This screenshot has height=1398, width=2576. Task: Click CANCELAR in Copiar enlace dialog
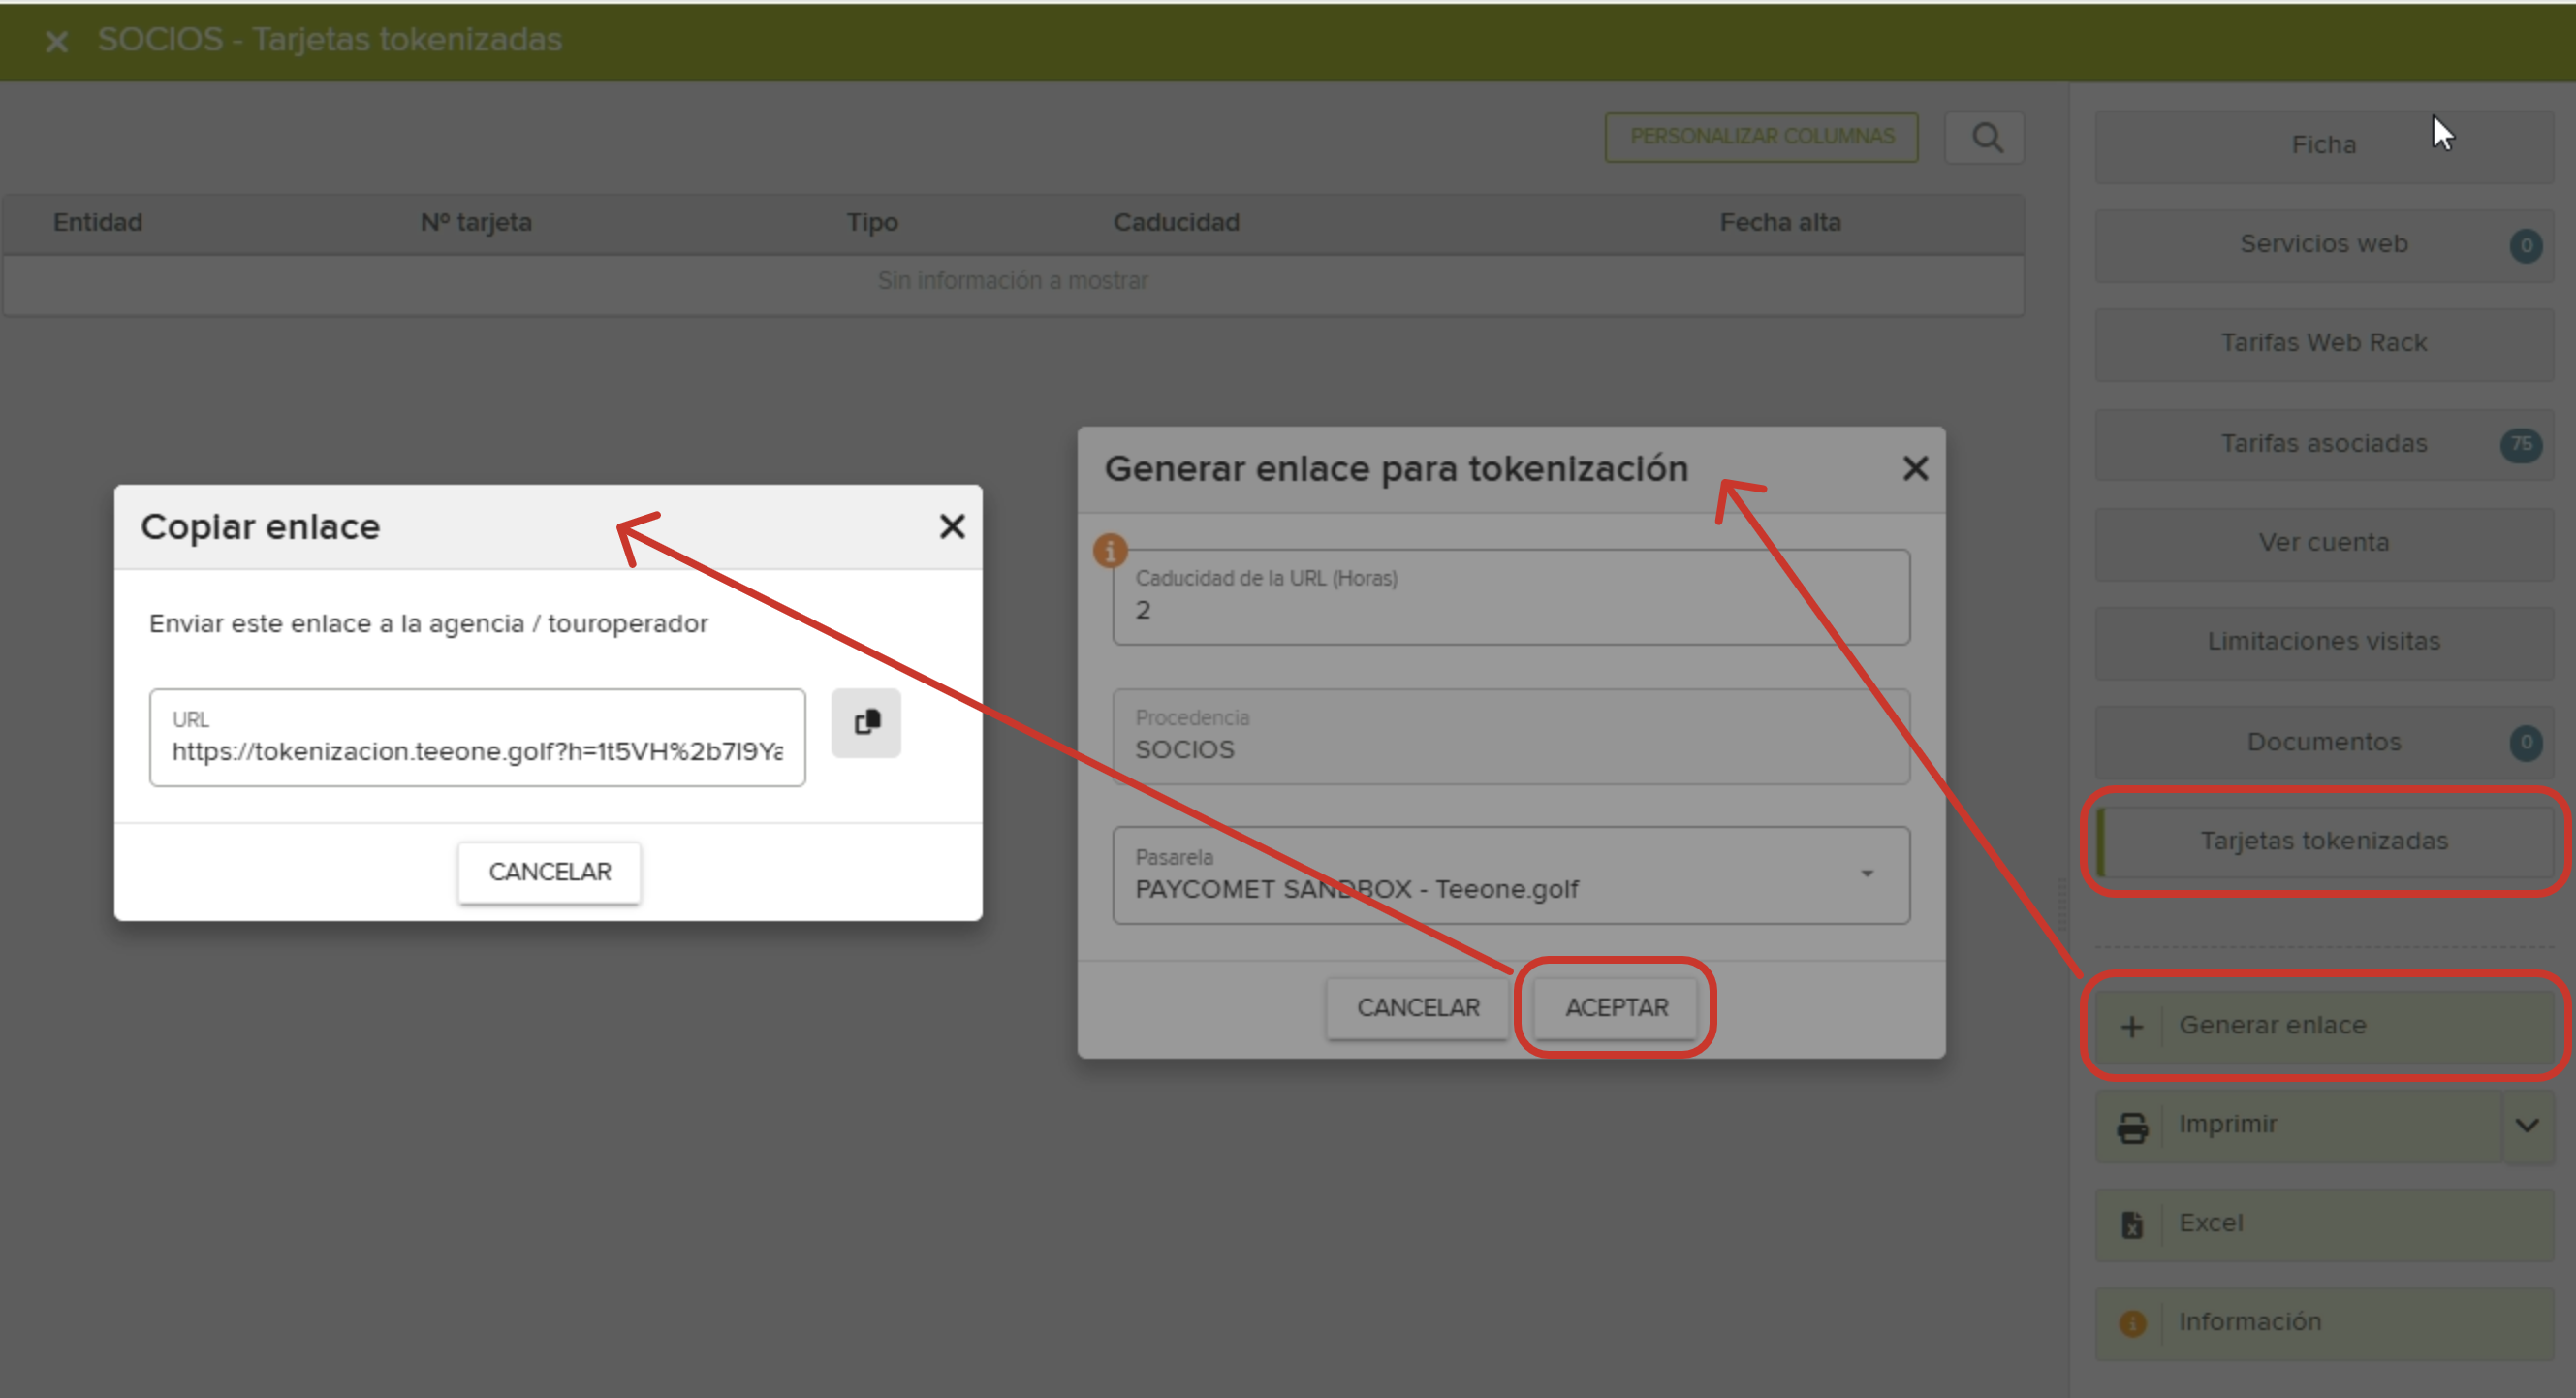549,872
